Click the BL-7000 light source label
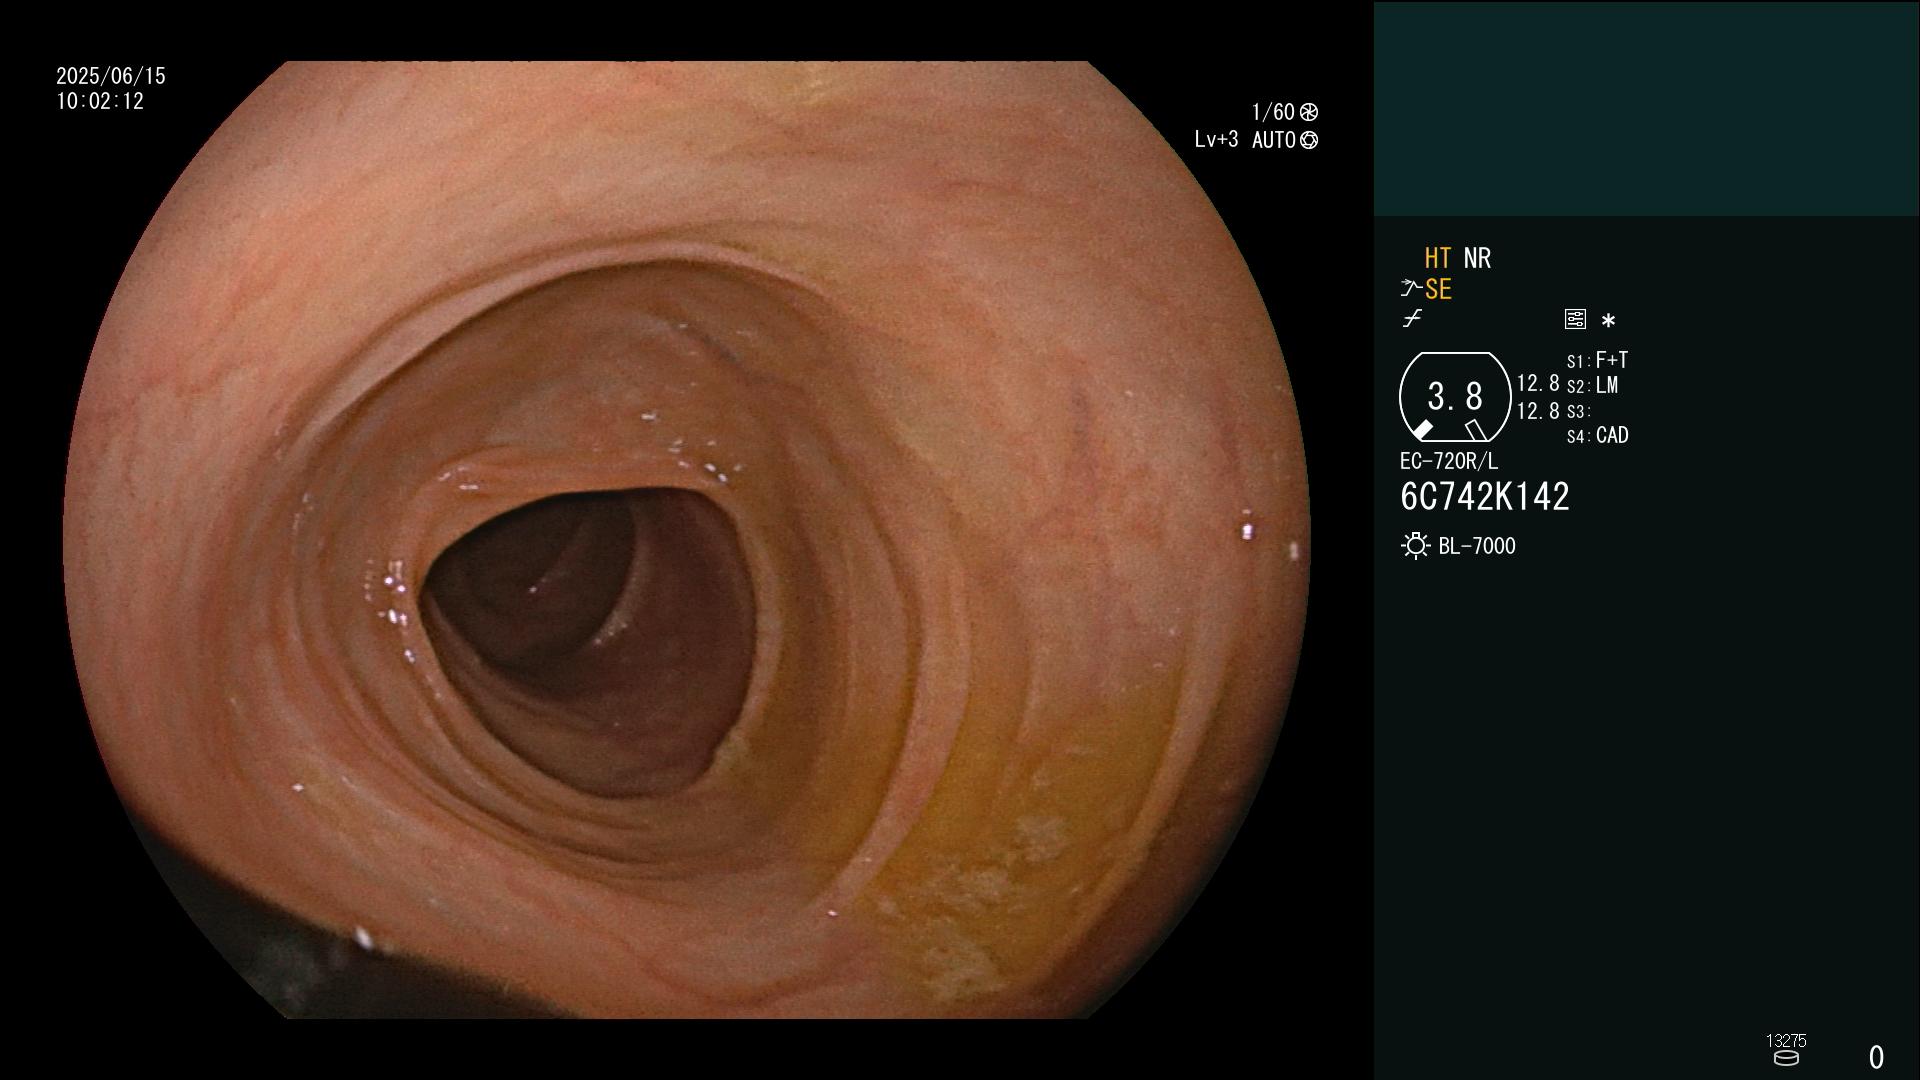1920x1080 pixels. (1477, 546)
